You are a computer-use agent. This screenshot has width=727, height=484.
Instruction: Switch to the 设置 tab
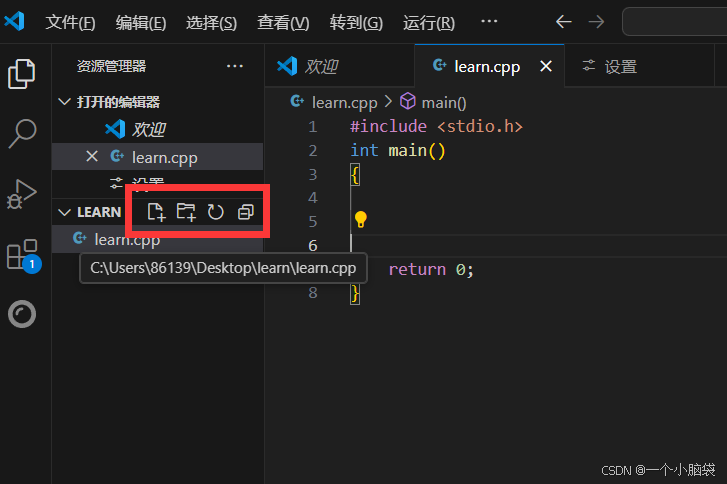[x=639, y=66]
